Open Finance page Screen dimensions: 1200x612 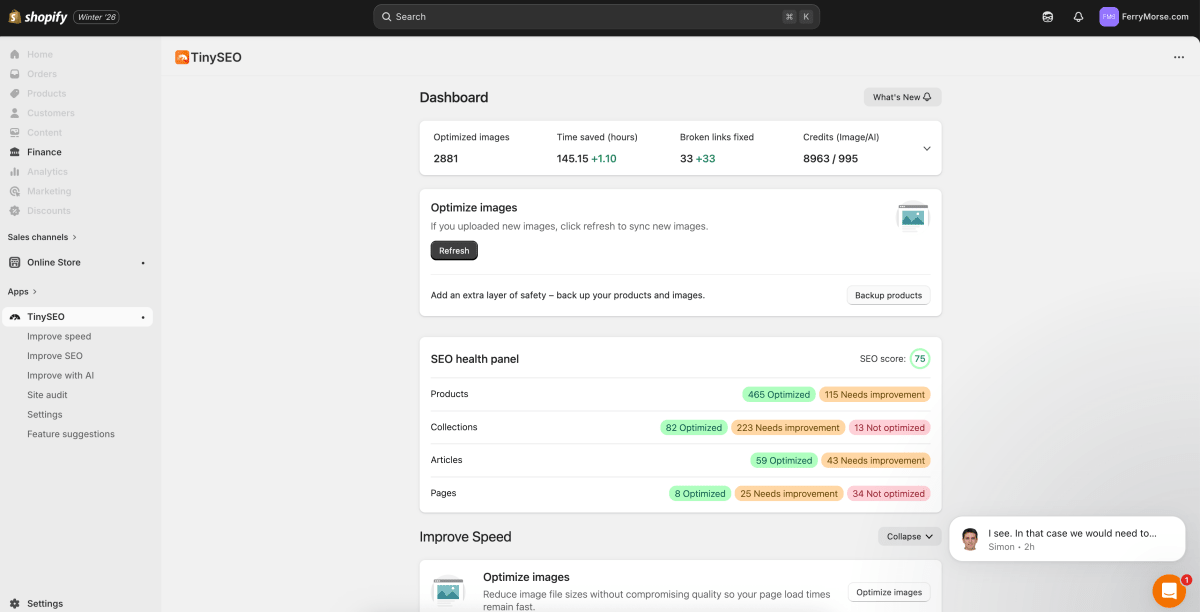[x=44, y=152]
